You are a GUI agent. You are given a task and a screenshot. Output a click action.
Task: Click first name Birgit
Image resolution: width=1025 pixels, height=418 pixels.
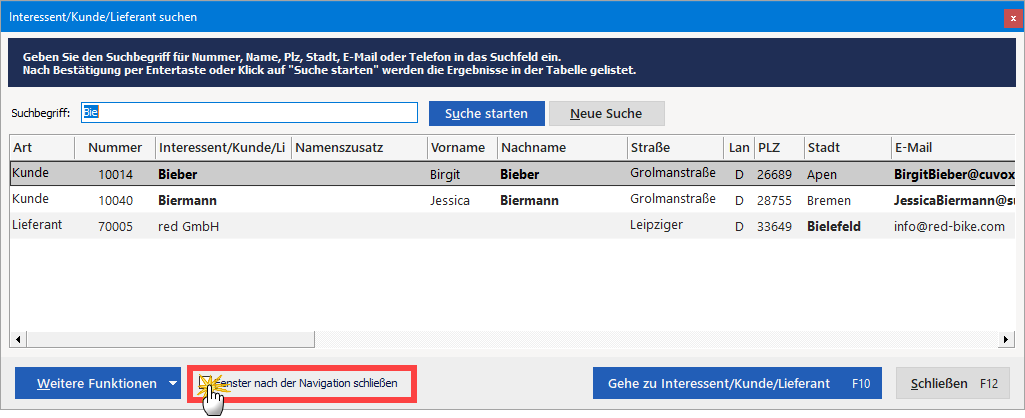[x=446, y=175]
